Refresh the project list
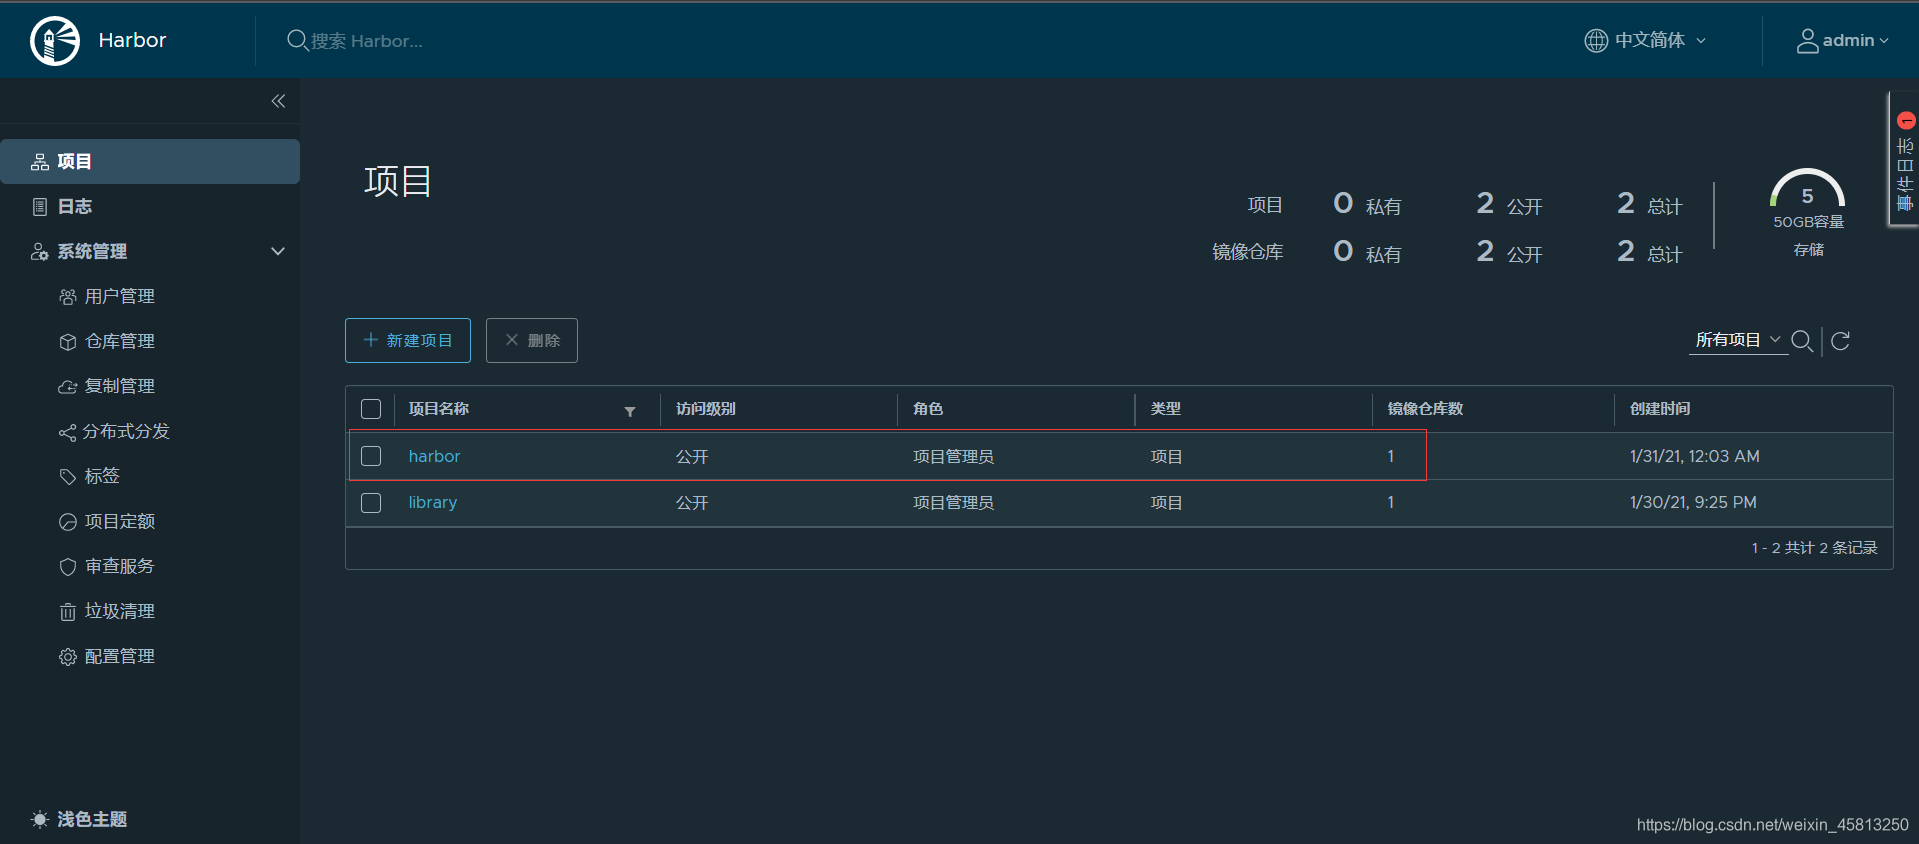Screen dimensions: 1919x844 (1840, 341)
